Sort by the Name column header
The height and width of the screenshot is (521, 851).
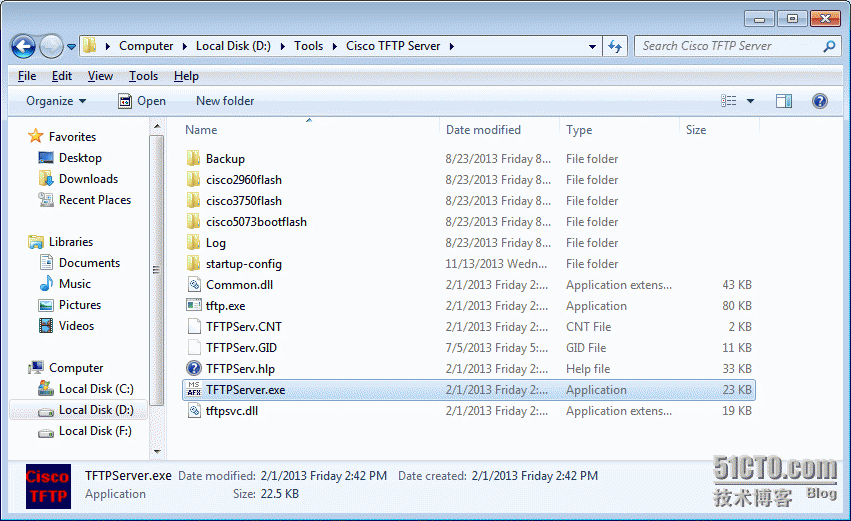(201, 130)
